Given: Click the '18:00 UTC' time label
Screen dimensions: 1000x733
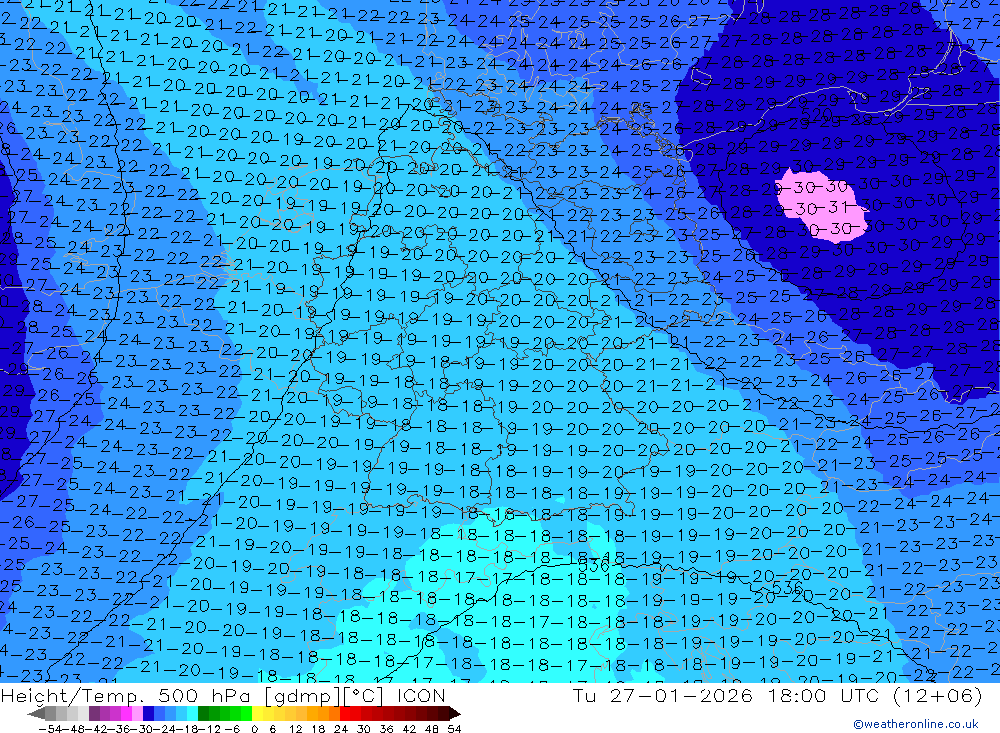Looking at the screenshot, I should [823, 695].
